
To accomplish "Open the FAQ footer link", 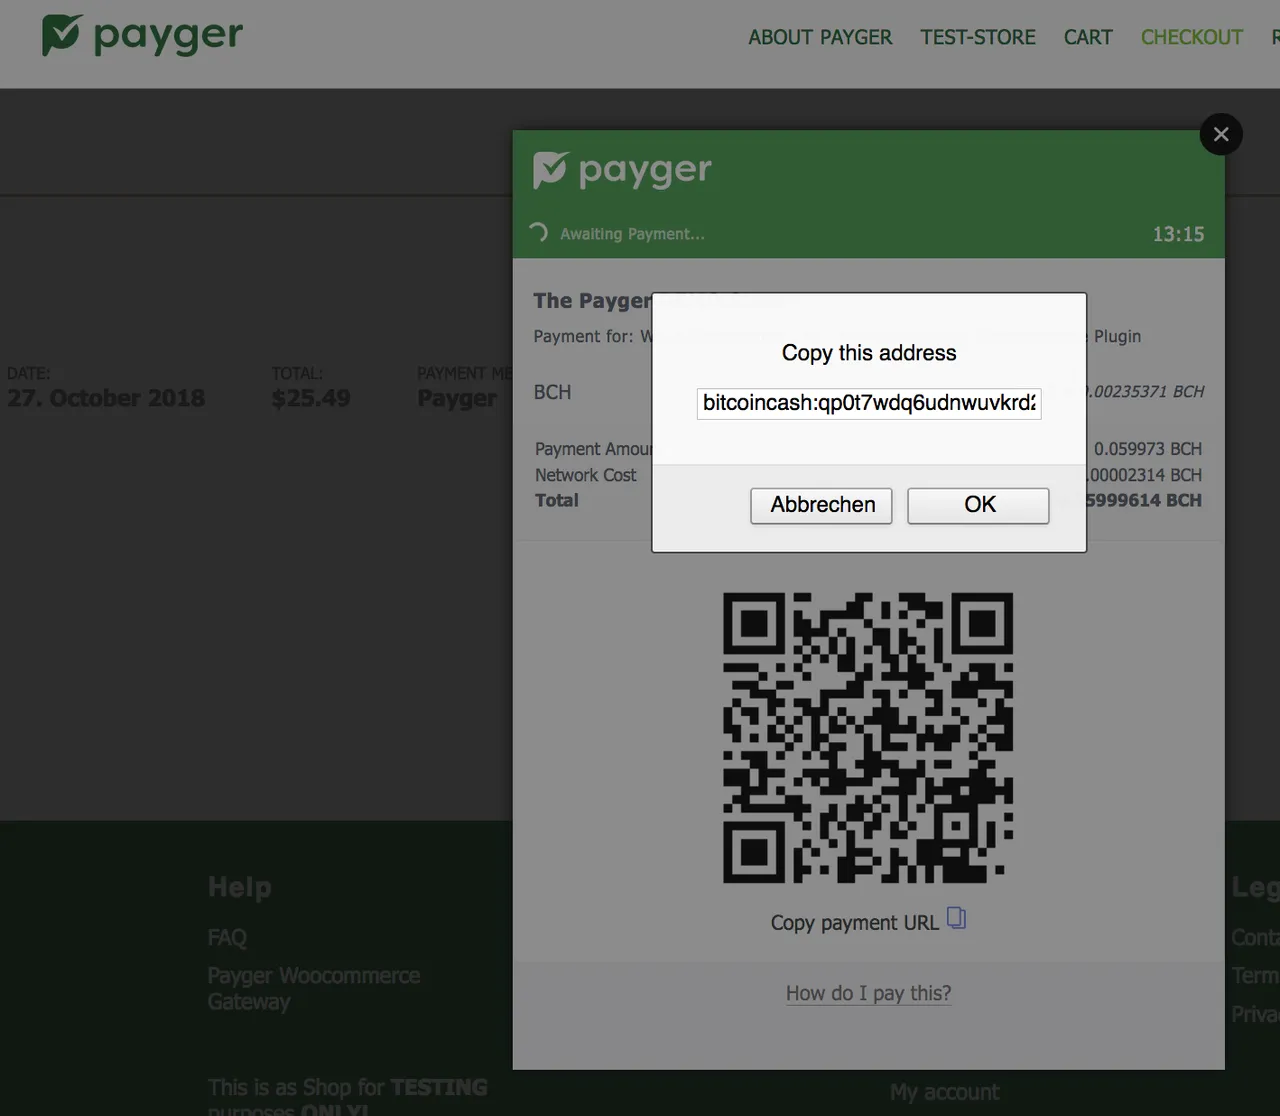I will click(x=227, y=938).
